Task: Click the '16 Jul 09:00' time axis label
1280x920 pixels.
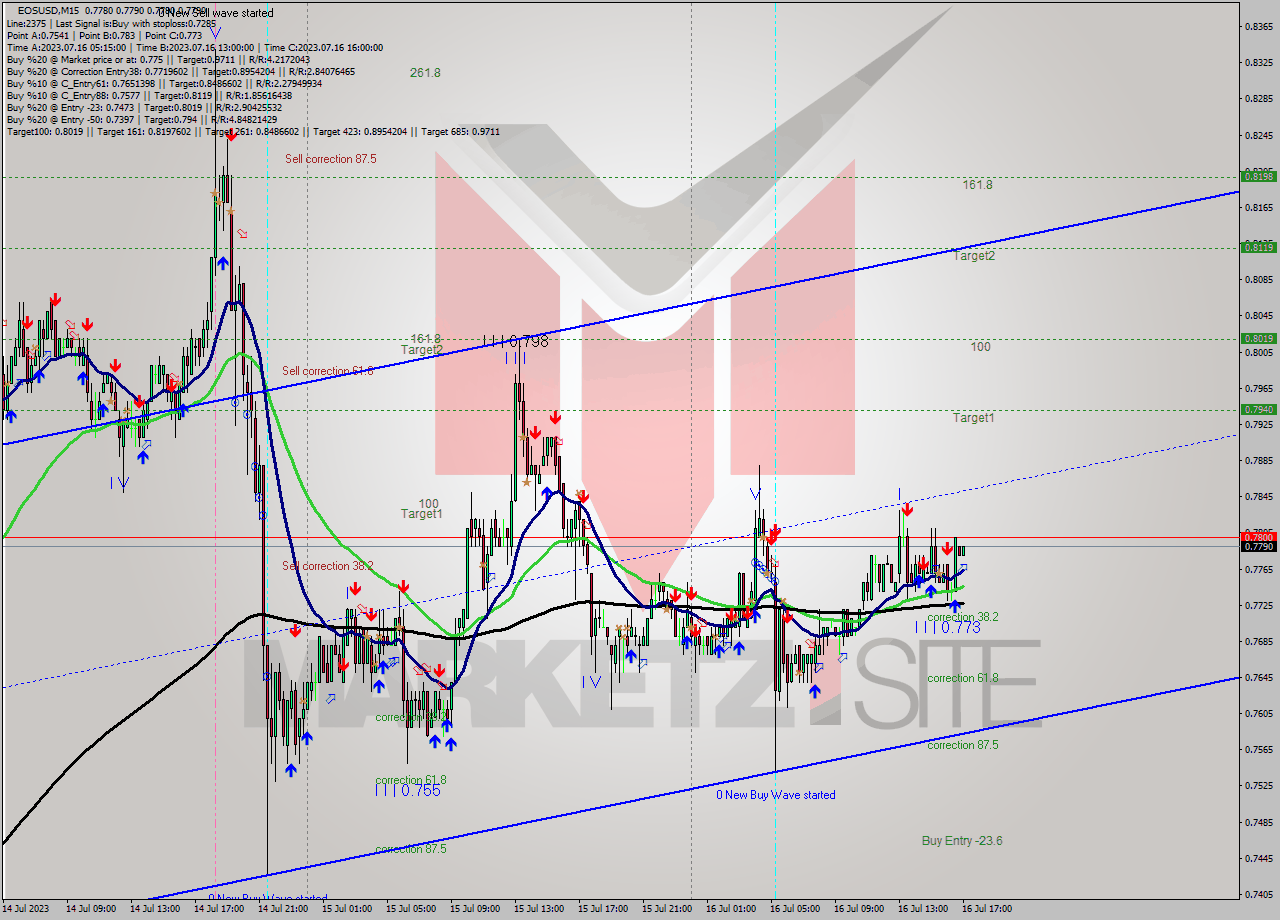Action: point(860,909)
